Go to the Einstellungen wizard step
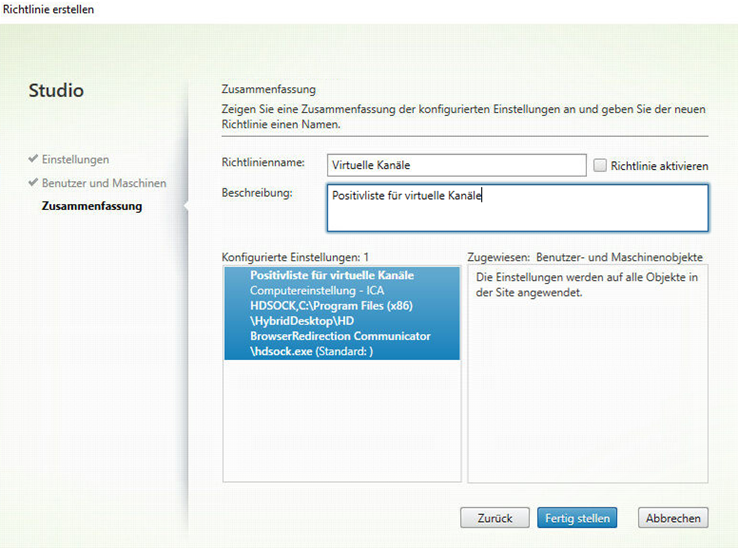Viewport: 738px width, 548px height. 75,159
